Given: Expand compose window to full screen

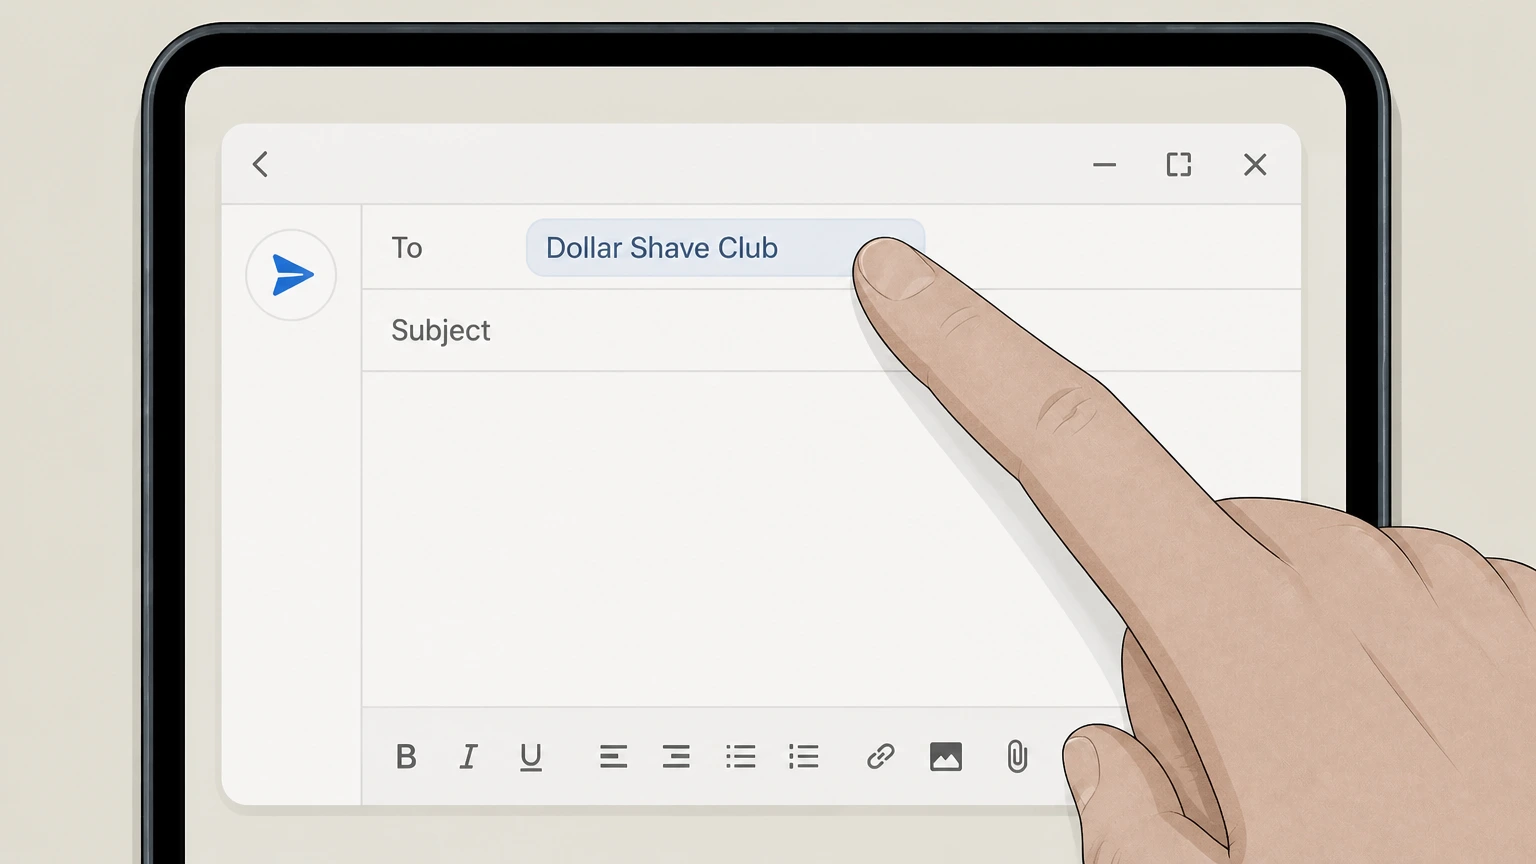Looking at the screenshot, I should point(1179,164).
